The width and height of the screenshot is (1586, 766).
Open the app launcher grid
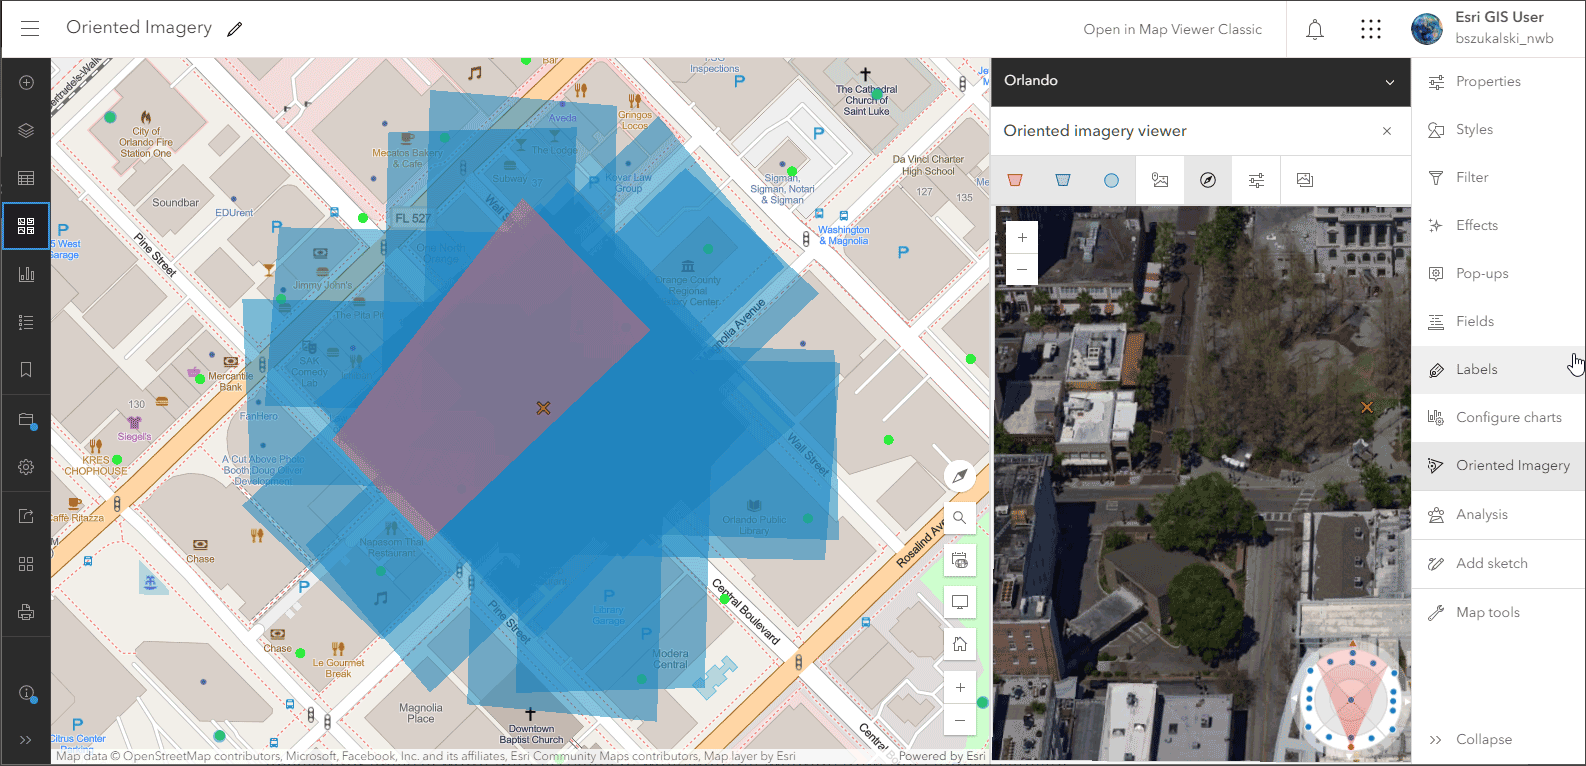tap(1371, 29)
